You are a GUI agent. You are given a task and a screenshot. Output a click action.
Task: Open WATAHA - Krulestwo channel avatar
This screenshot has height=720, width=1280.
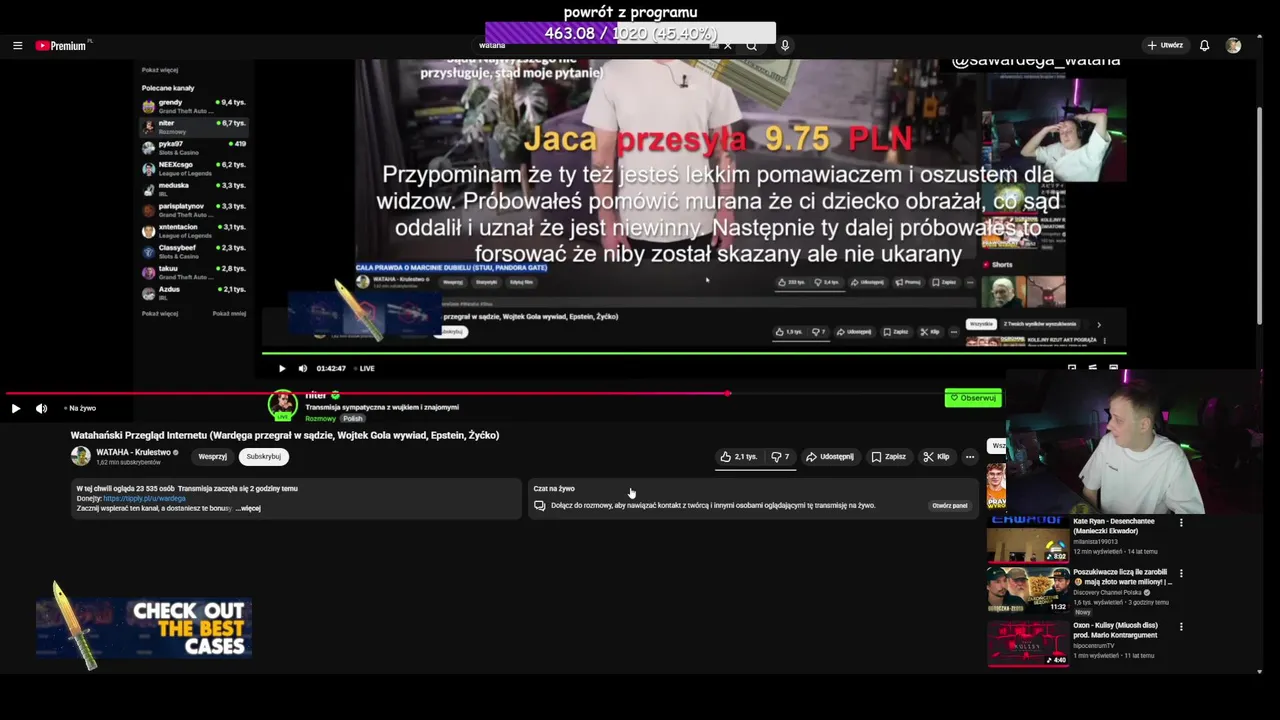click(80, 456)
